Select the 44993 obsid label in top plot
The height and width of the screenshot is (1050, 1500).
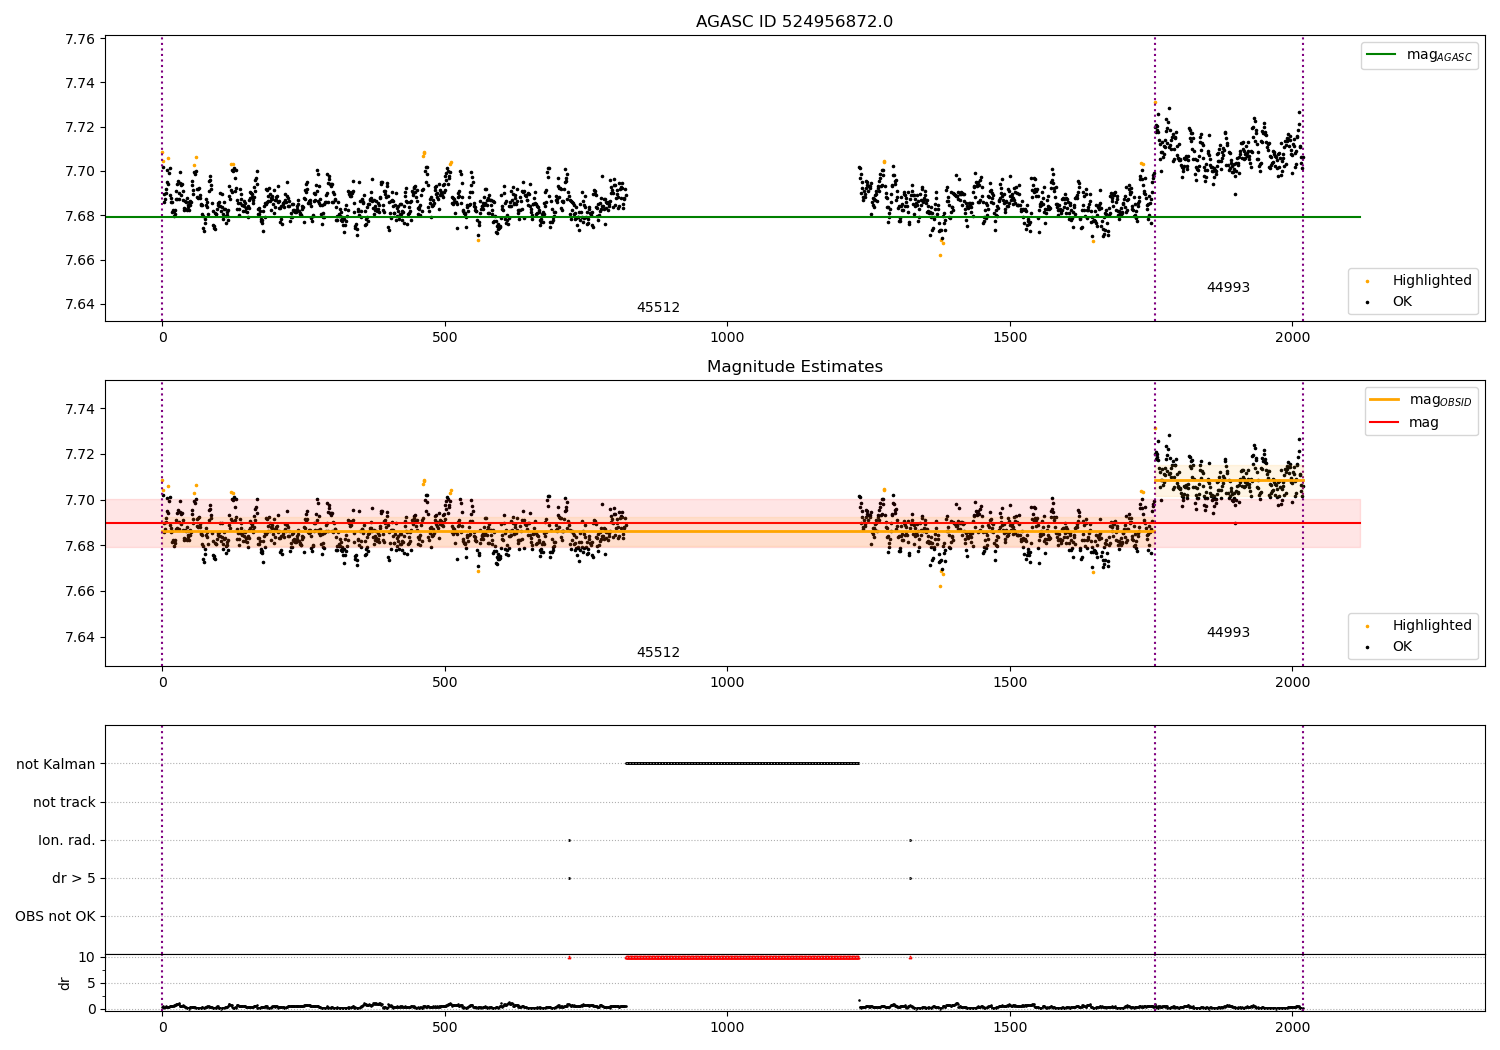1228,288
